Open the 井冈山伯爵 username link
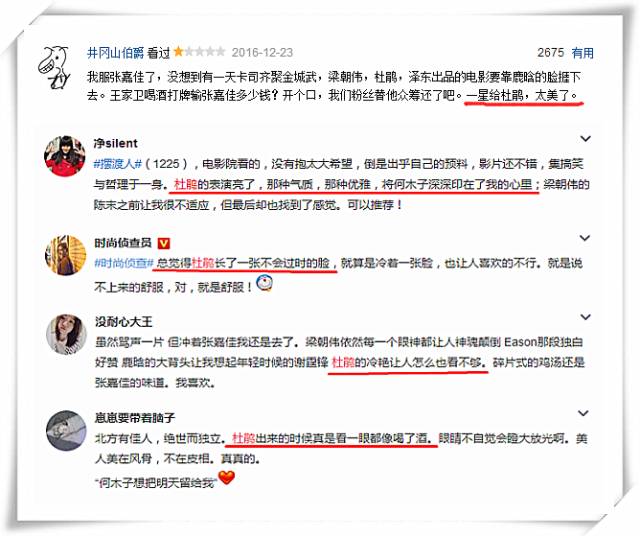This screenshot has height=536, width=640. click(x=116, y=53)
